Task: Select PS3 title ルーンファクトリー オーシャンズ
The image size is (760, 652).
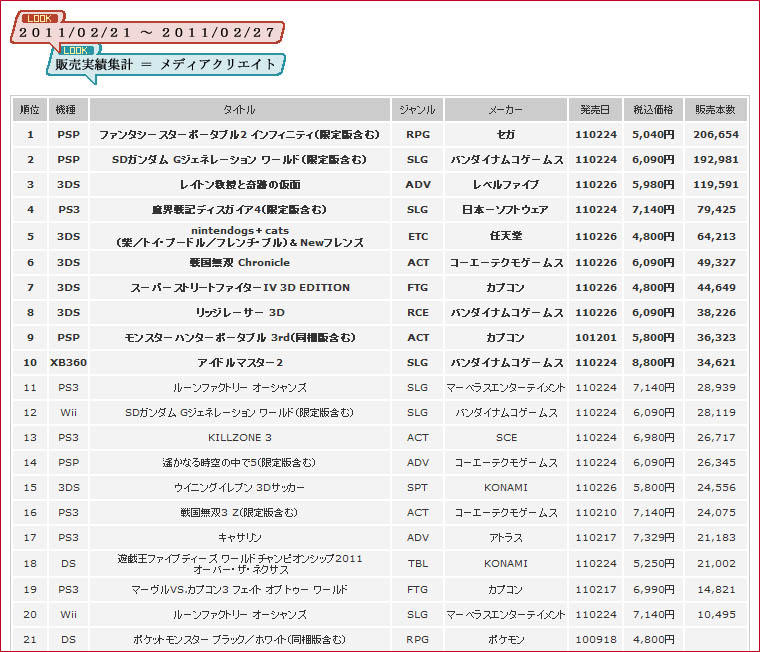Action: (239, 388)
